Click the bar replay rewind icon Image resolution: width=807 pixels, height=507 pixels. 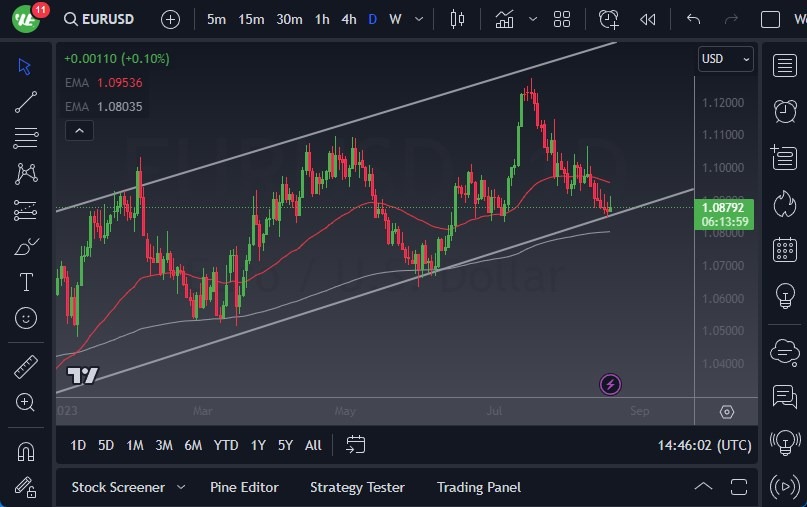648,19
